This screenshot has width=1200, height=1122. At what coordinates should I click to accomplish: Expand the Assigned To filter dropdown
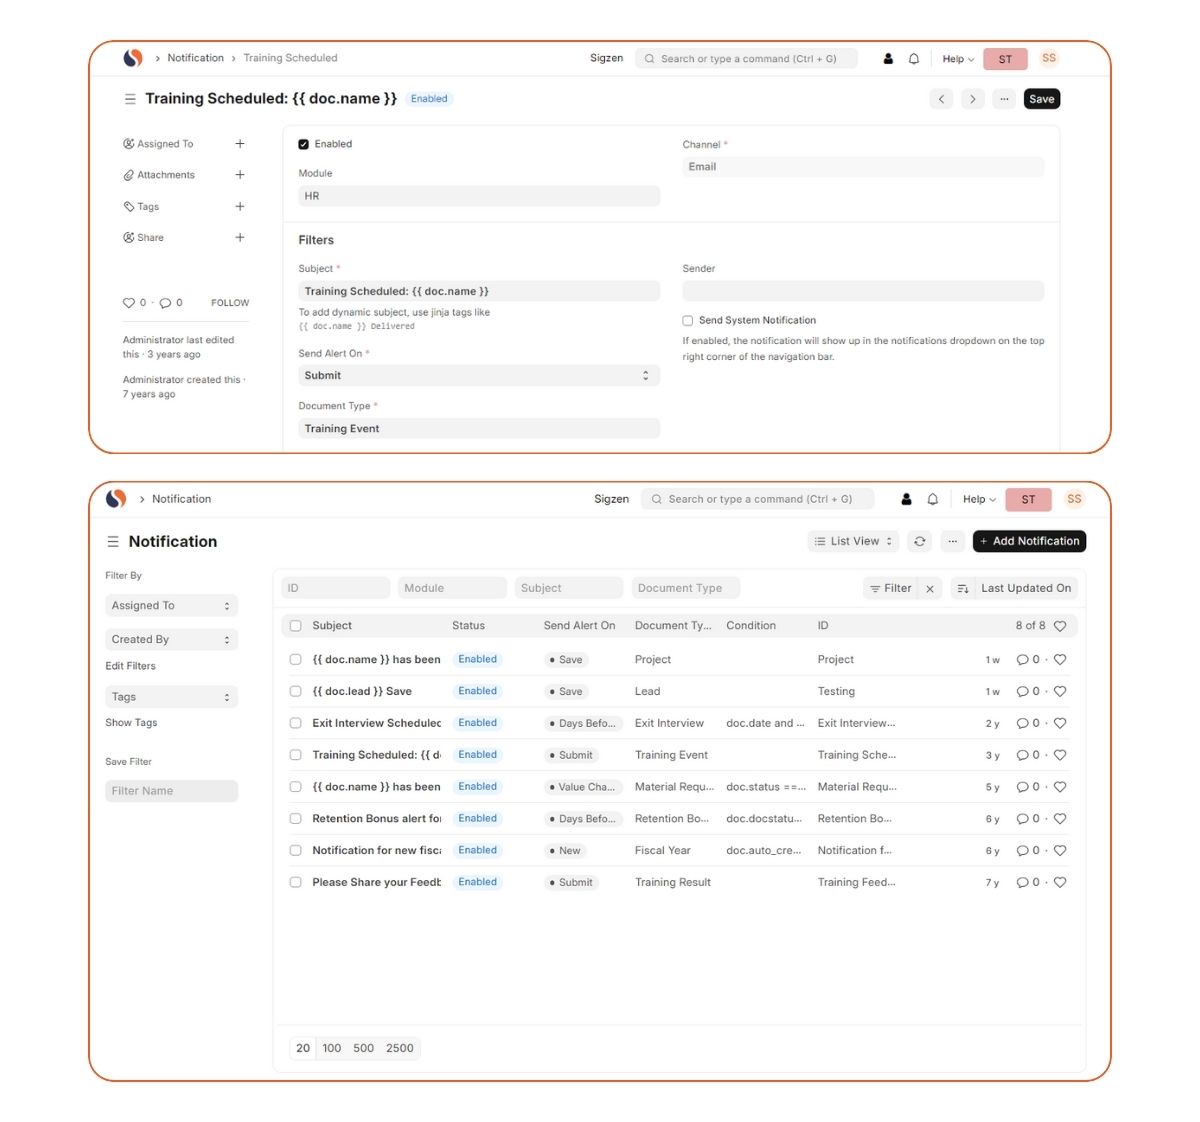(x=171, y=606)
